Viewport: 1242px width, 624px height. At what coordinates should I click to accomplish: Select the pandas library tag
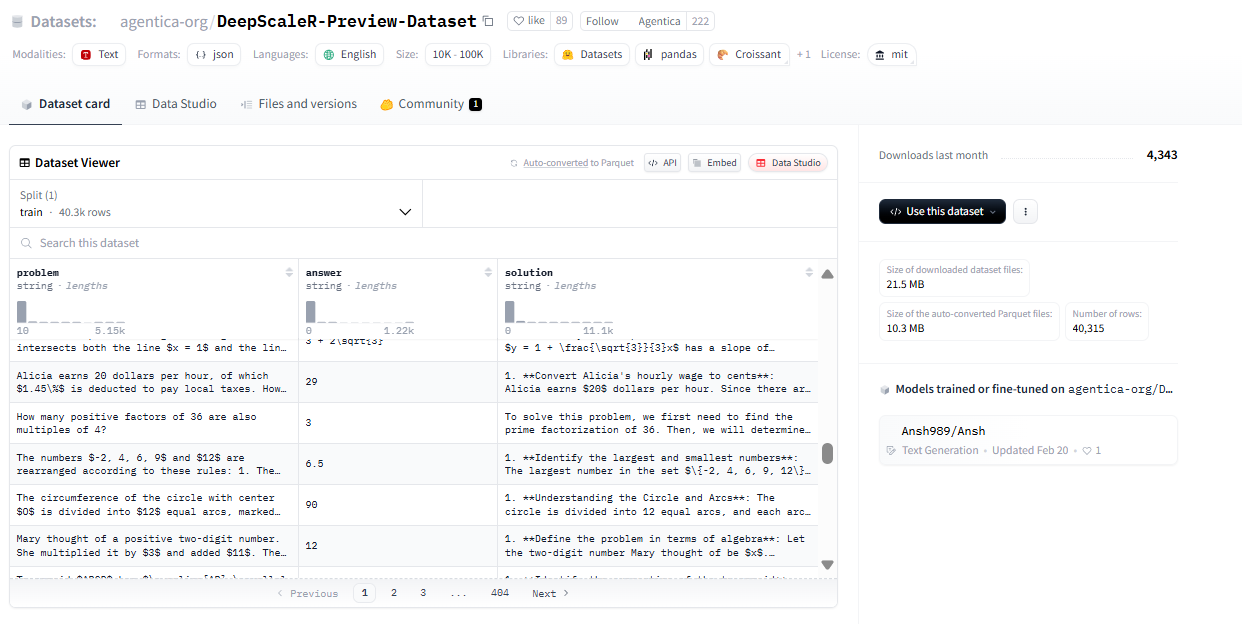(669, 55)
